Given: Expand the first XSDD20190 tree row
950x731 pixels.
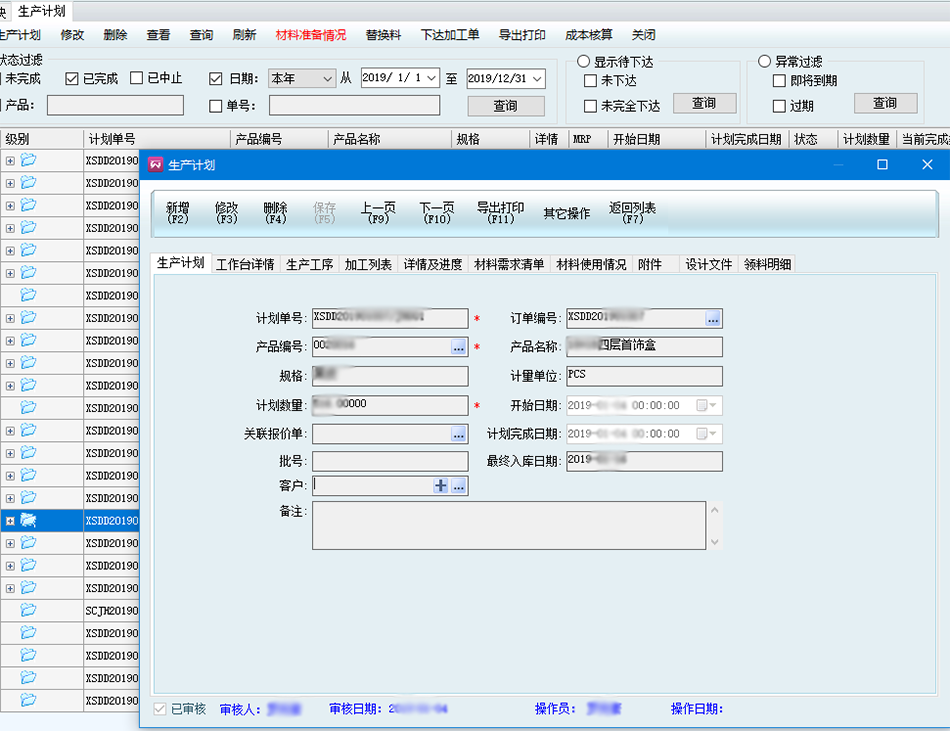Looking at the screenshot, I should pos(10,160).
